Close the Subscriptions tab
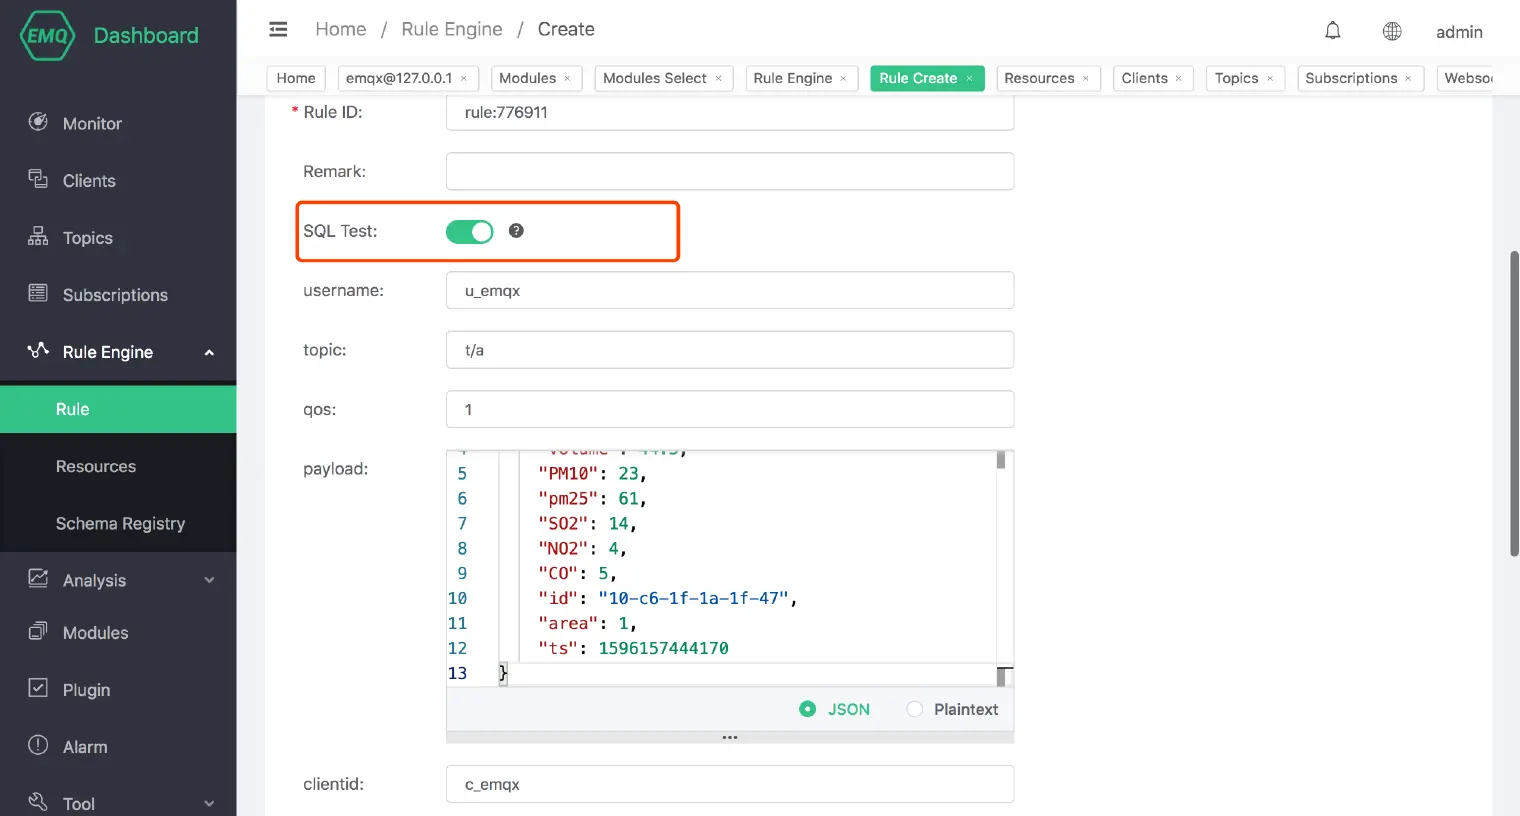The image size is (1520, 816). (1408, 79)
